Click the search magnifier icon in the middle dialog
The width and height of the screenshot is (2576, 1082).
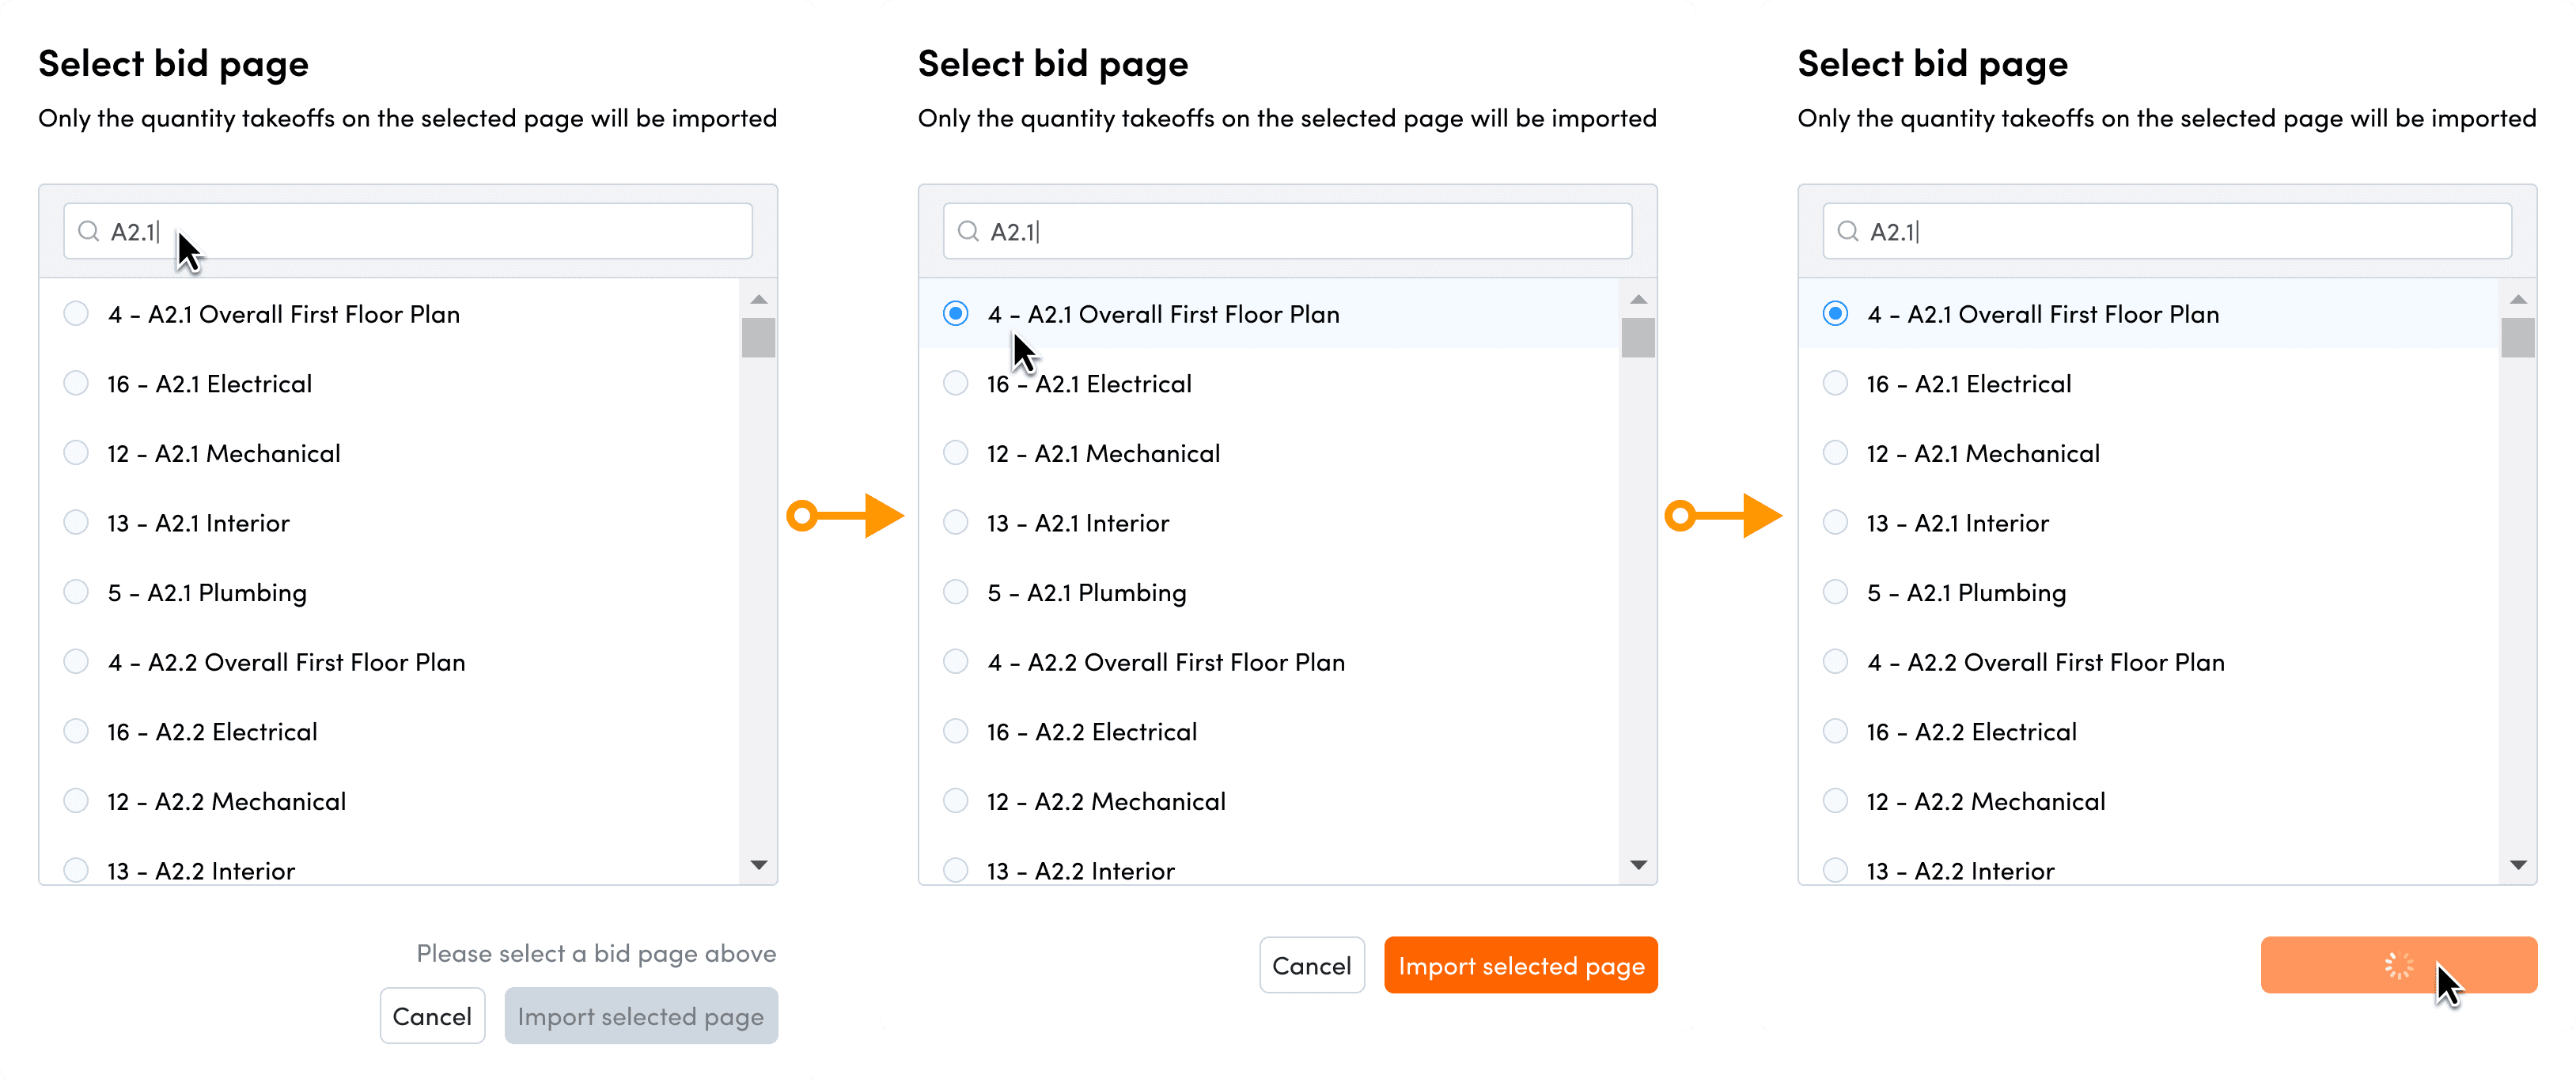tap(968, 231)
